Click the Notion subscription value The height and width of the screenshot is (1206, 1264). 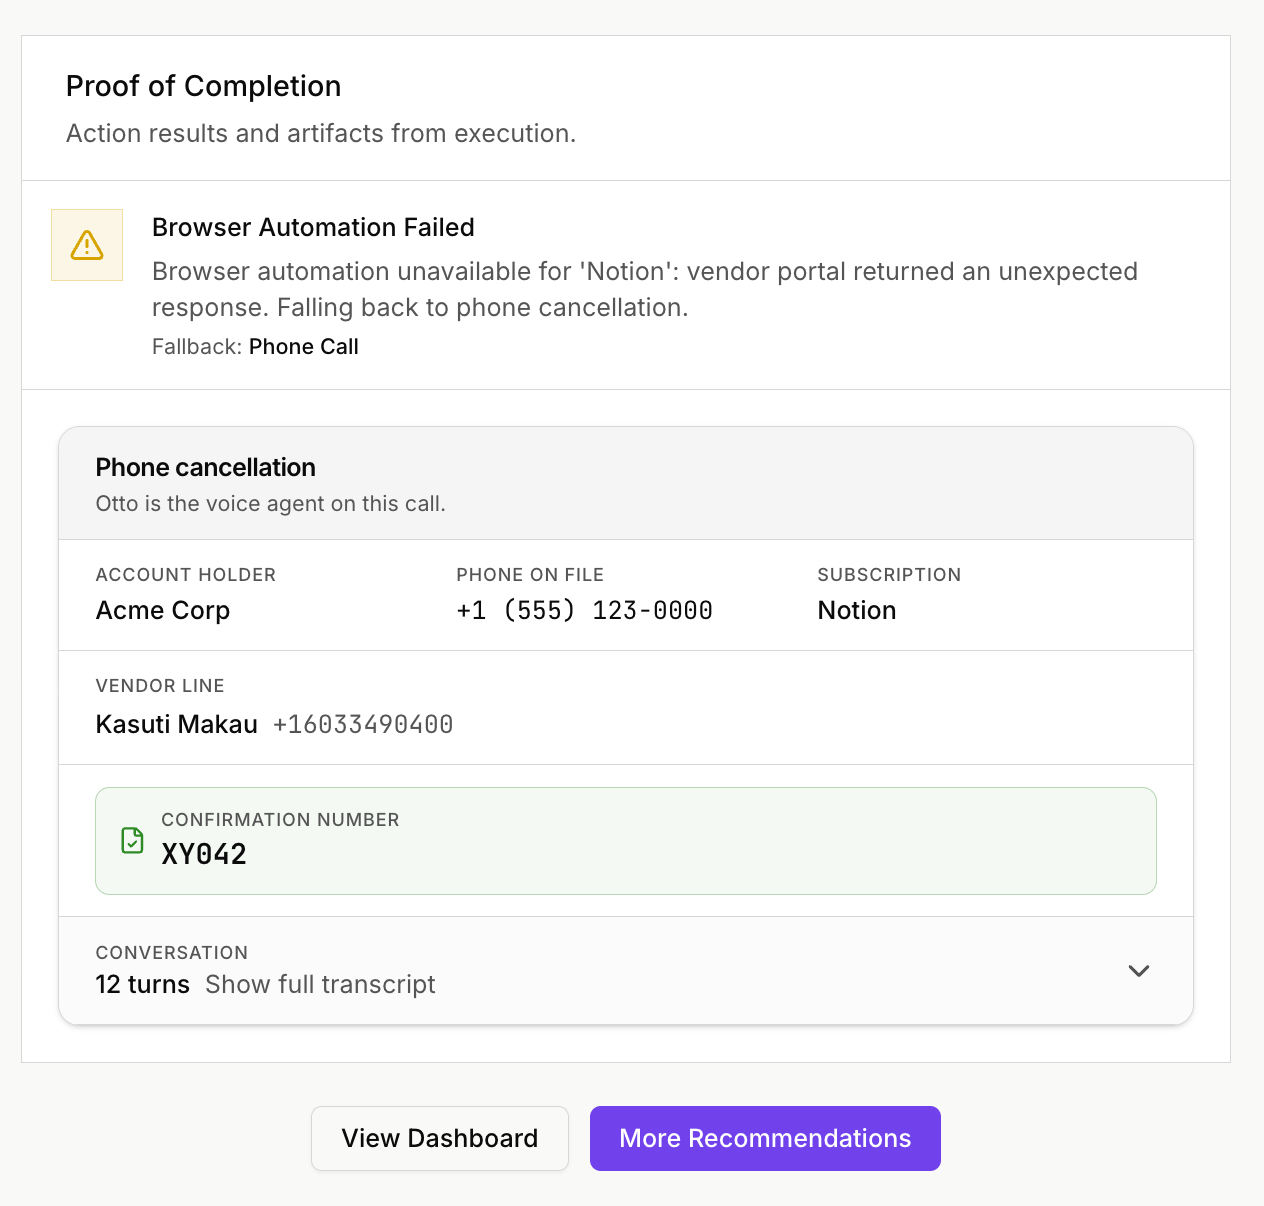click(856, 610)
